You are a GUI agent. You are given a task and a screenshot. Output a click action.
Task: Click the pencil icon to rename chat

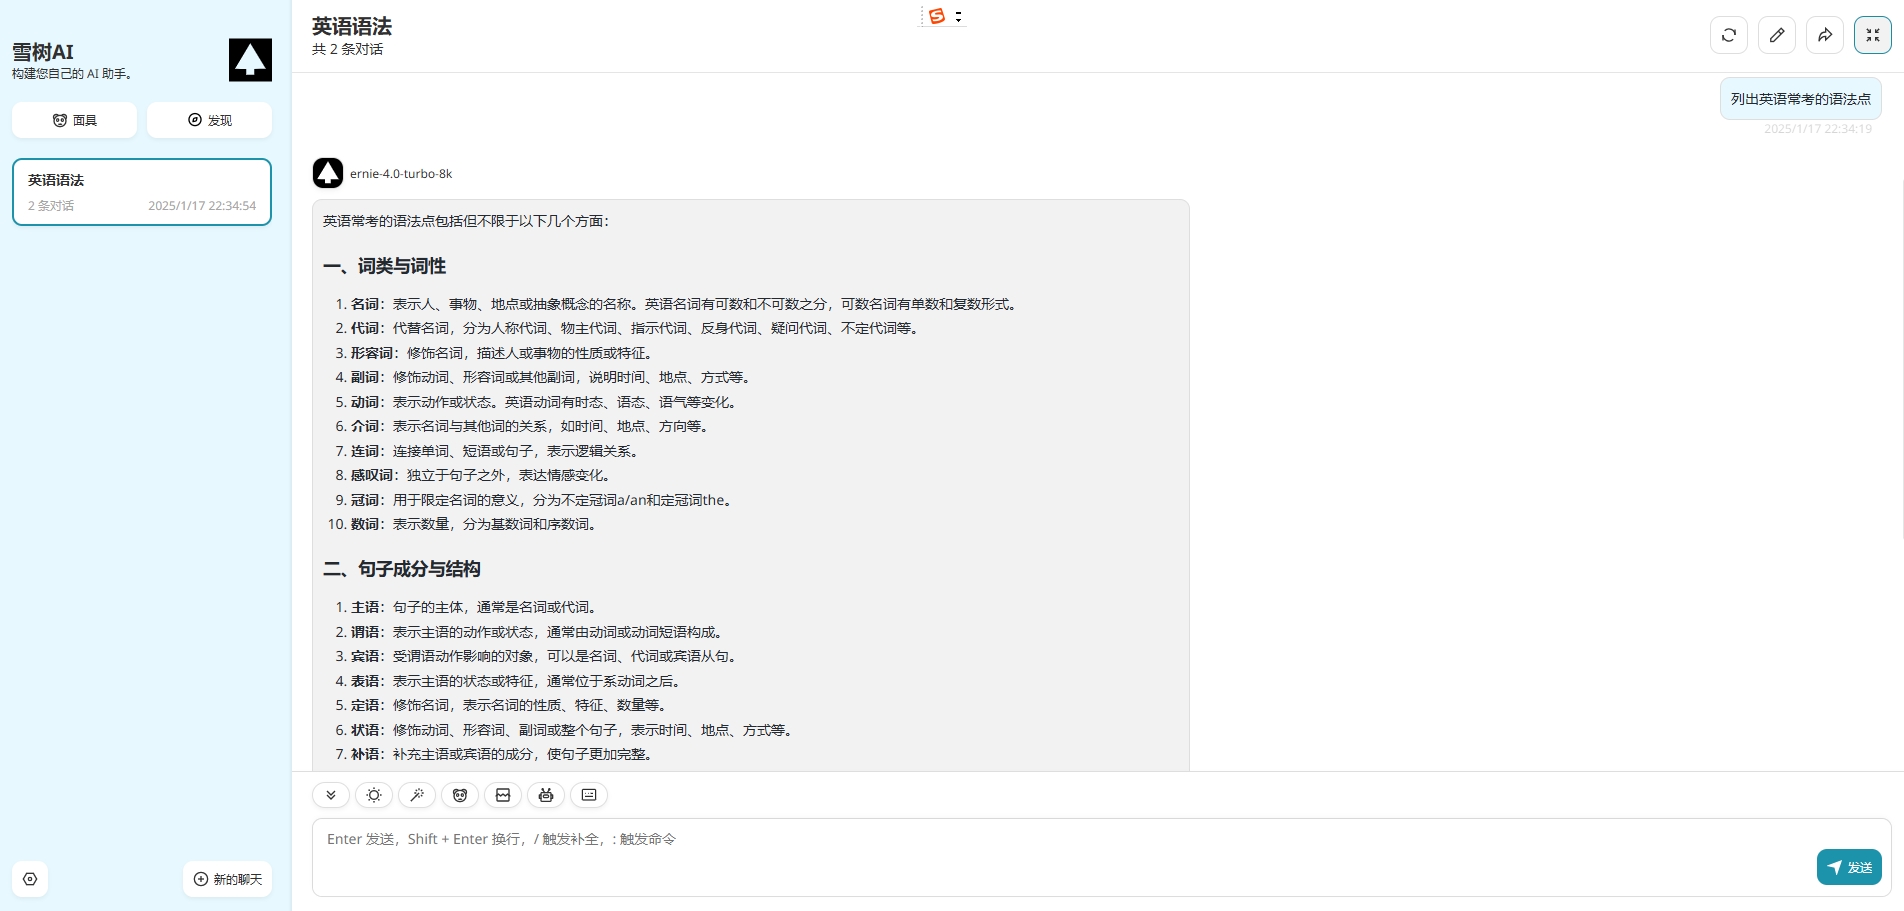[1777, 34]
